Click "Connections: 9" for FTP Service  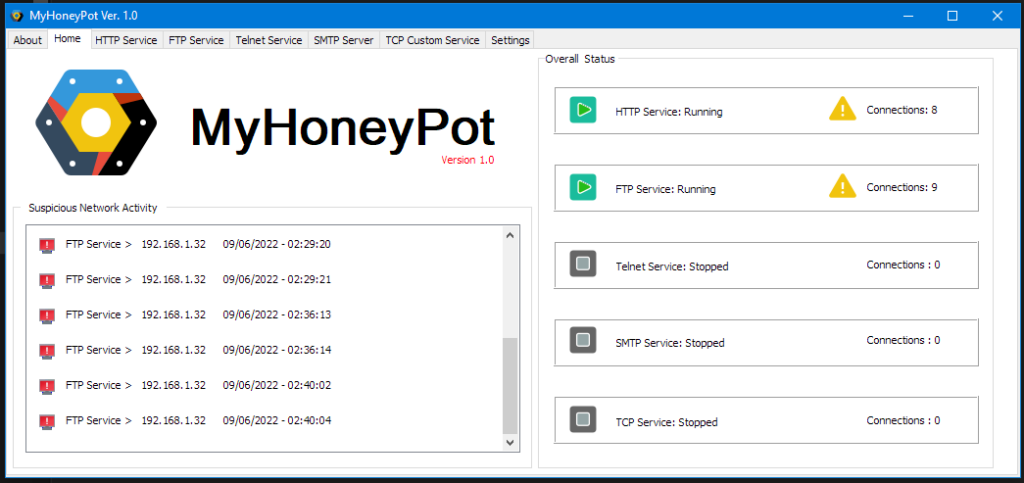click(902, 187)
